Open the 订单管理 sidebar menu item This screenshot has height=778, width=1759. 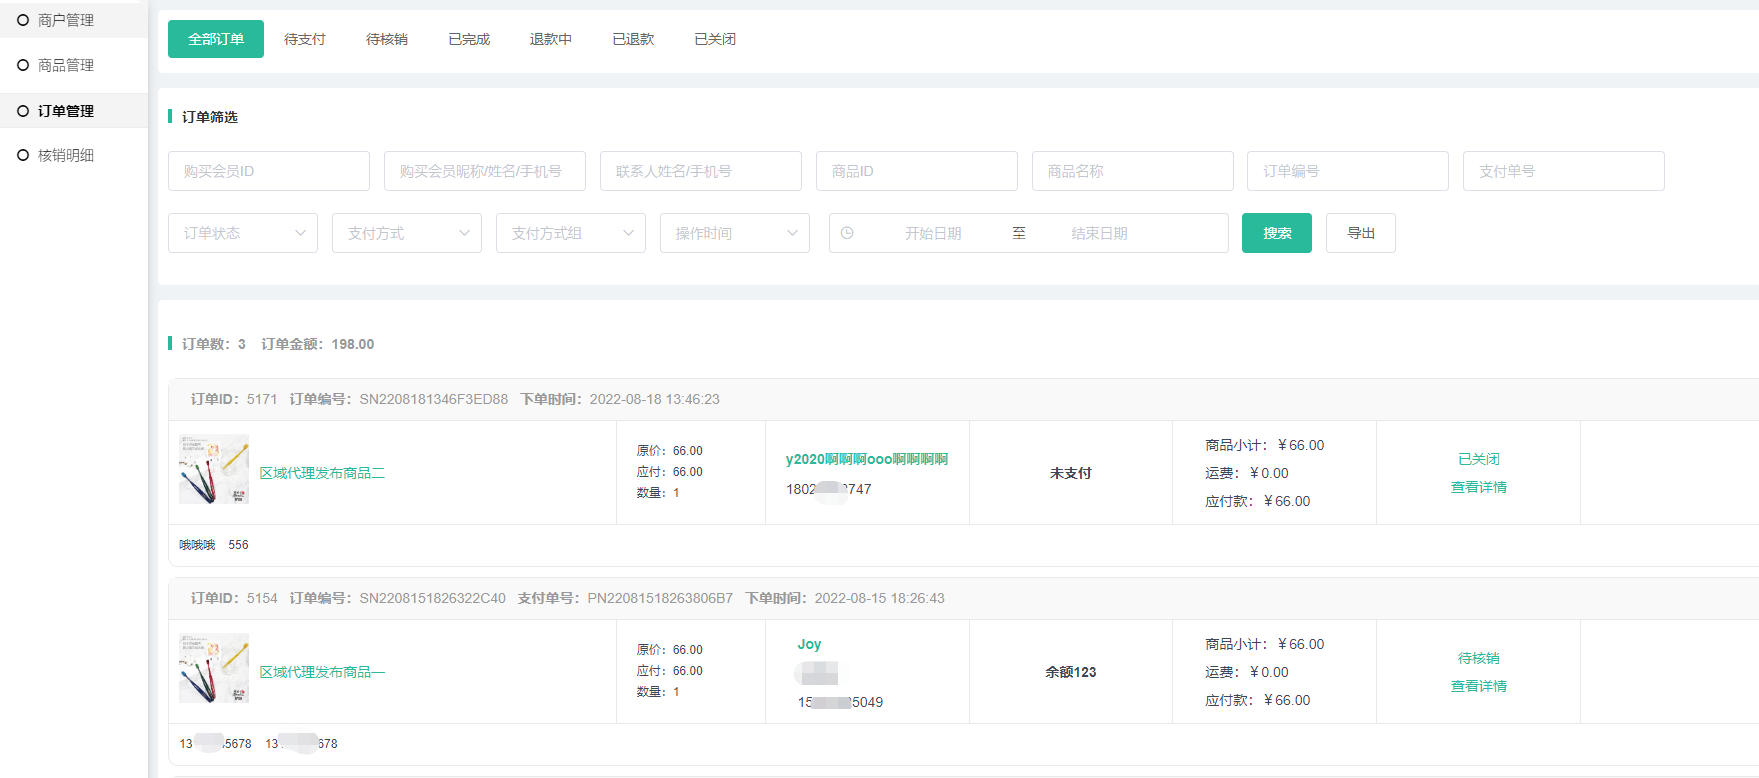(66, 111)
